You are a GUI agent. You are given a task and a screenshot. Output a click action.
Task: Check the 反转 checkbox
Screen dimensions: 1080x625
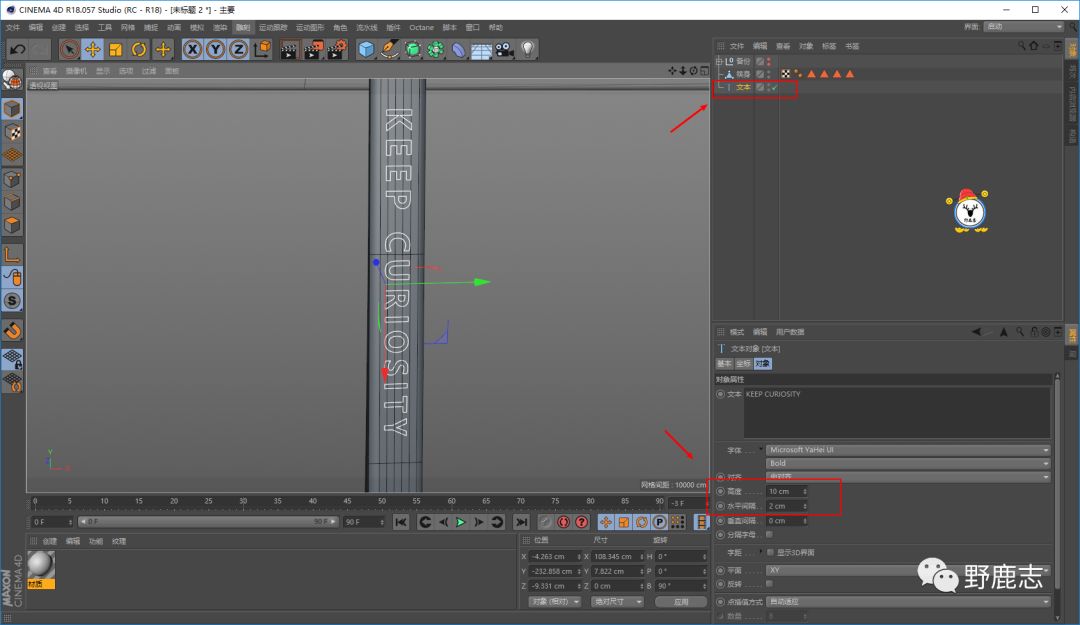pos(769,583)
